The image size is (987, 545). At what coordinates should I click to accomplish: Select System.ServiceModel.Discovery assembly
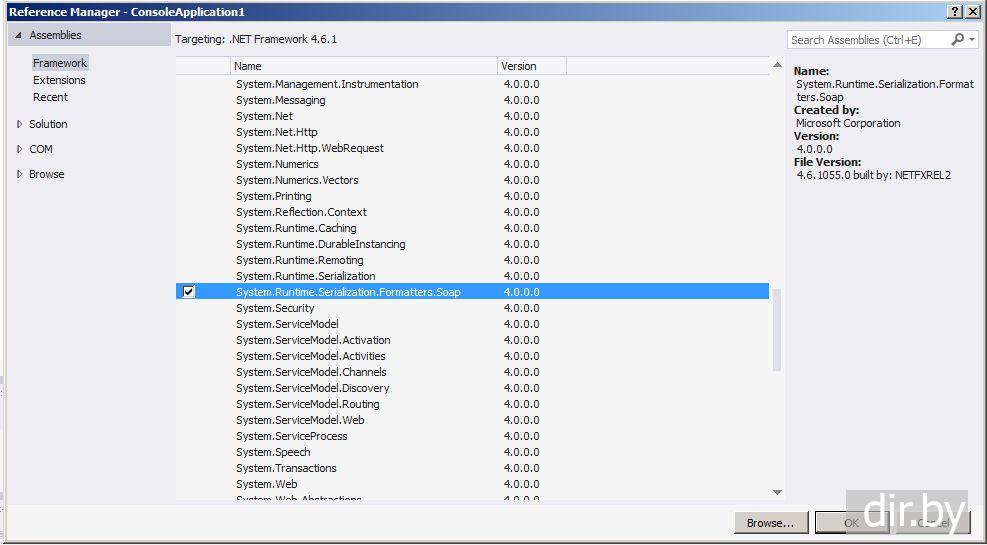[472, 388]
